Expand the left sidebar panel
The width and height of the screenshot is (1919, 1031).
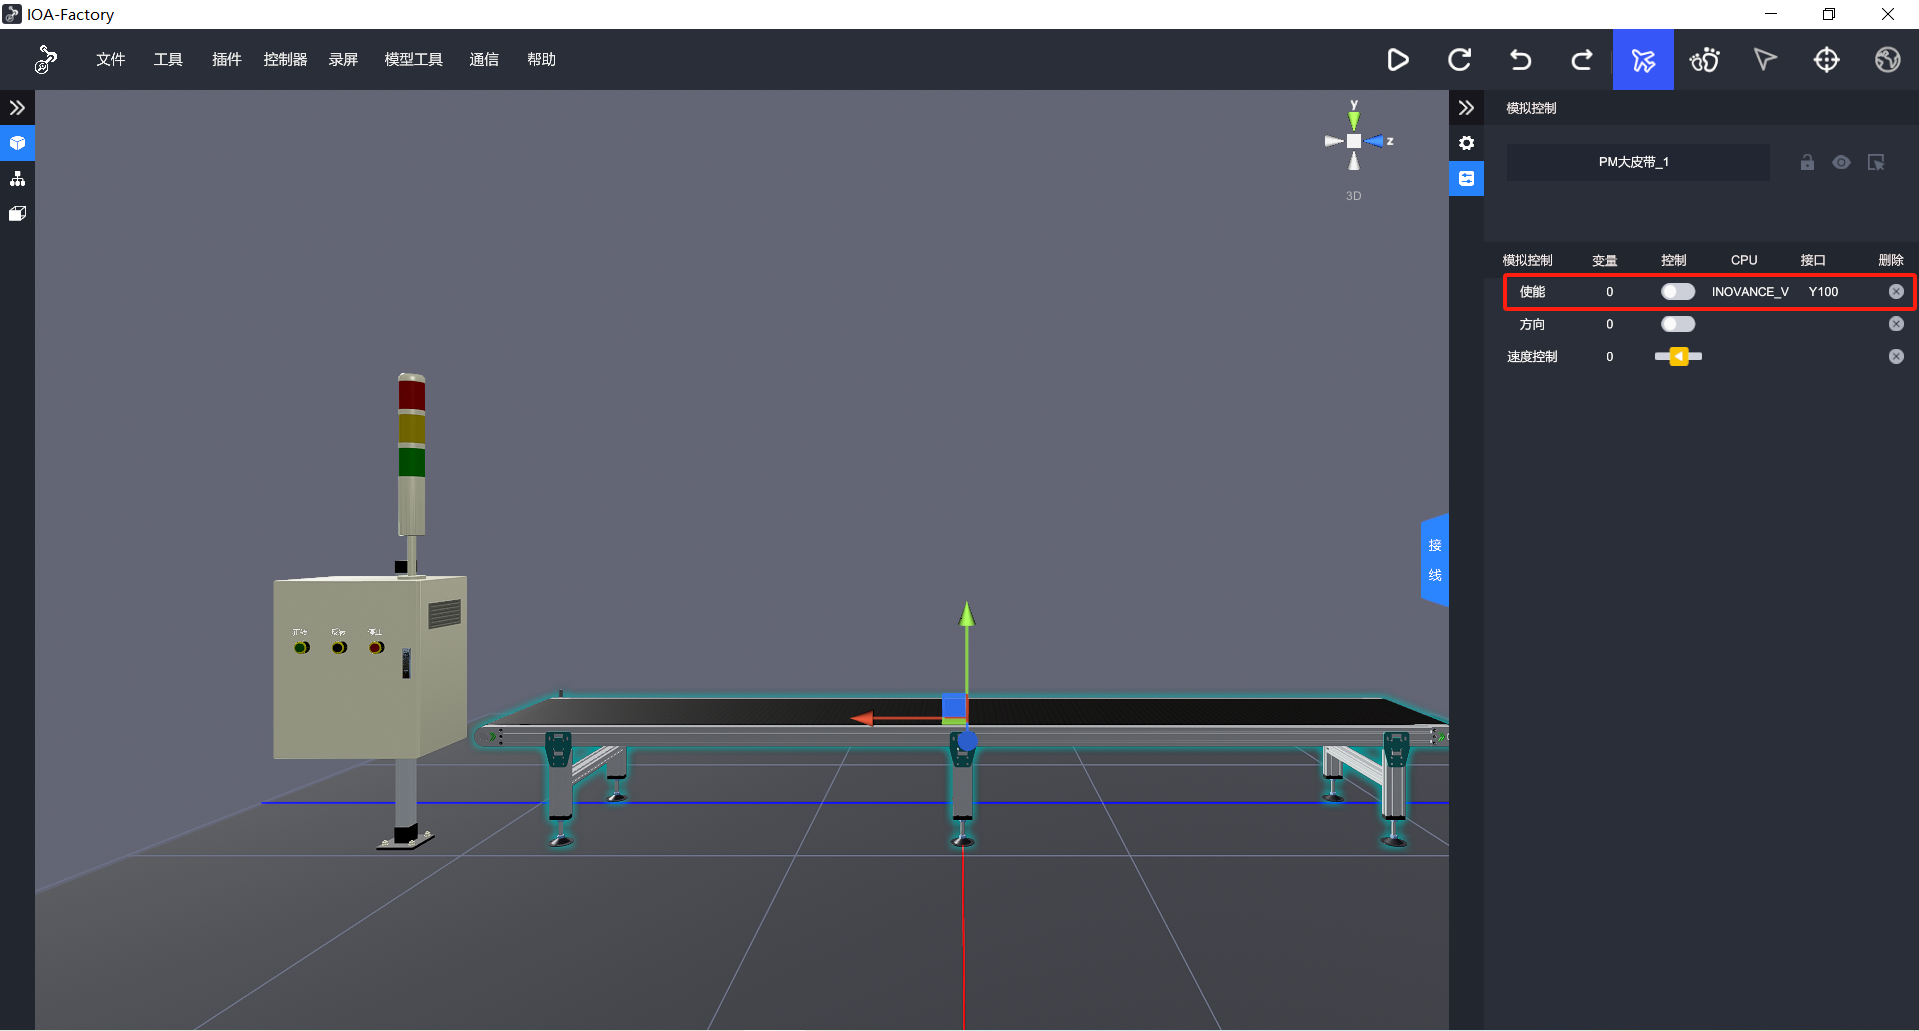(x=17, y=108)
